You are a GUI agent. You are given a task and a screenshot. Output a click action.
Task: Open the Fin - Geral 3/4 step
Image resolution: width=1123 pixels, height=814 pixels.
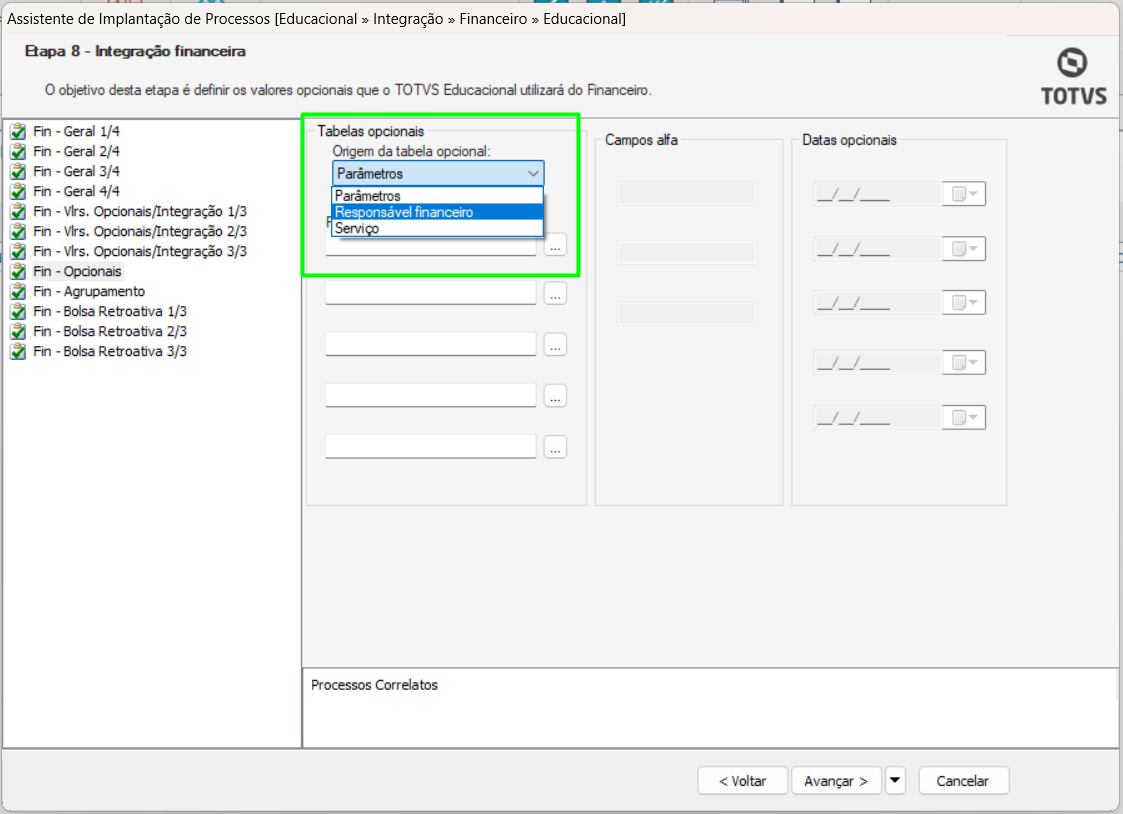point(77,171)
